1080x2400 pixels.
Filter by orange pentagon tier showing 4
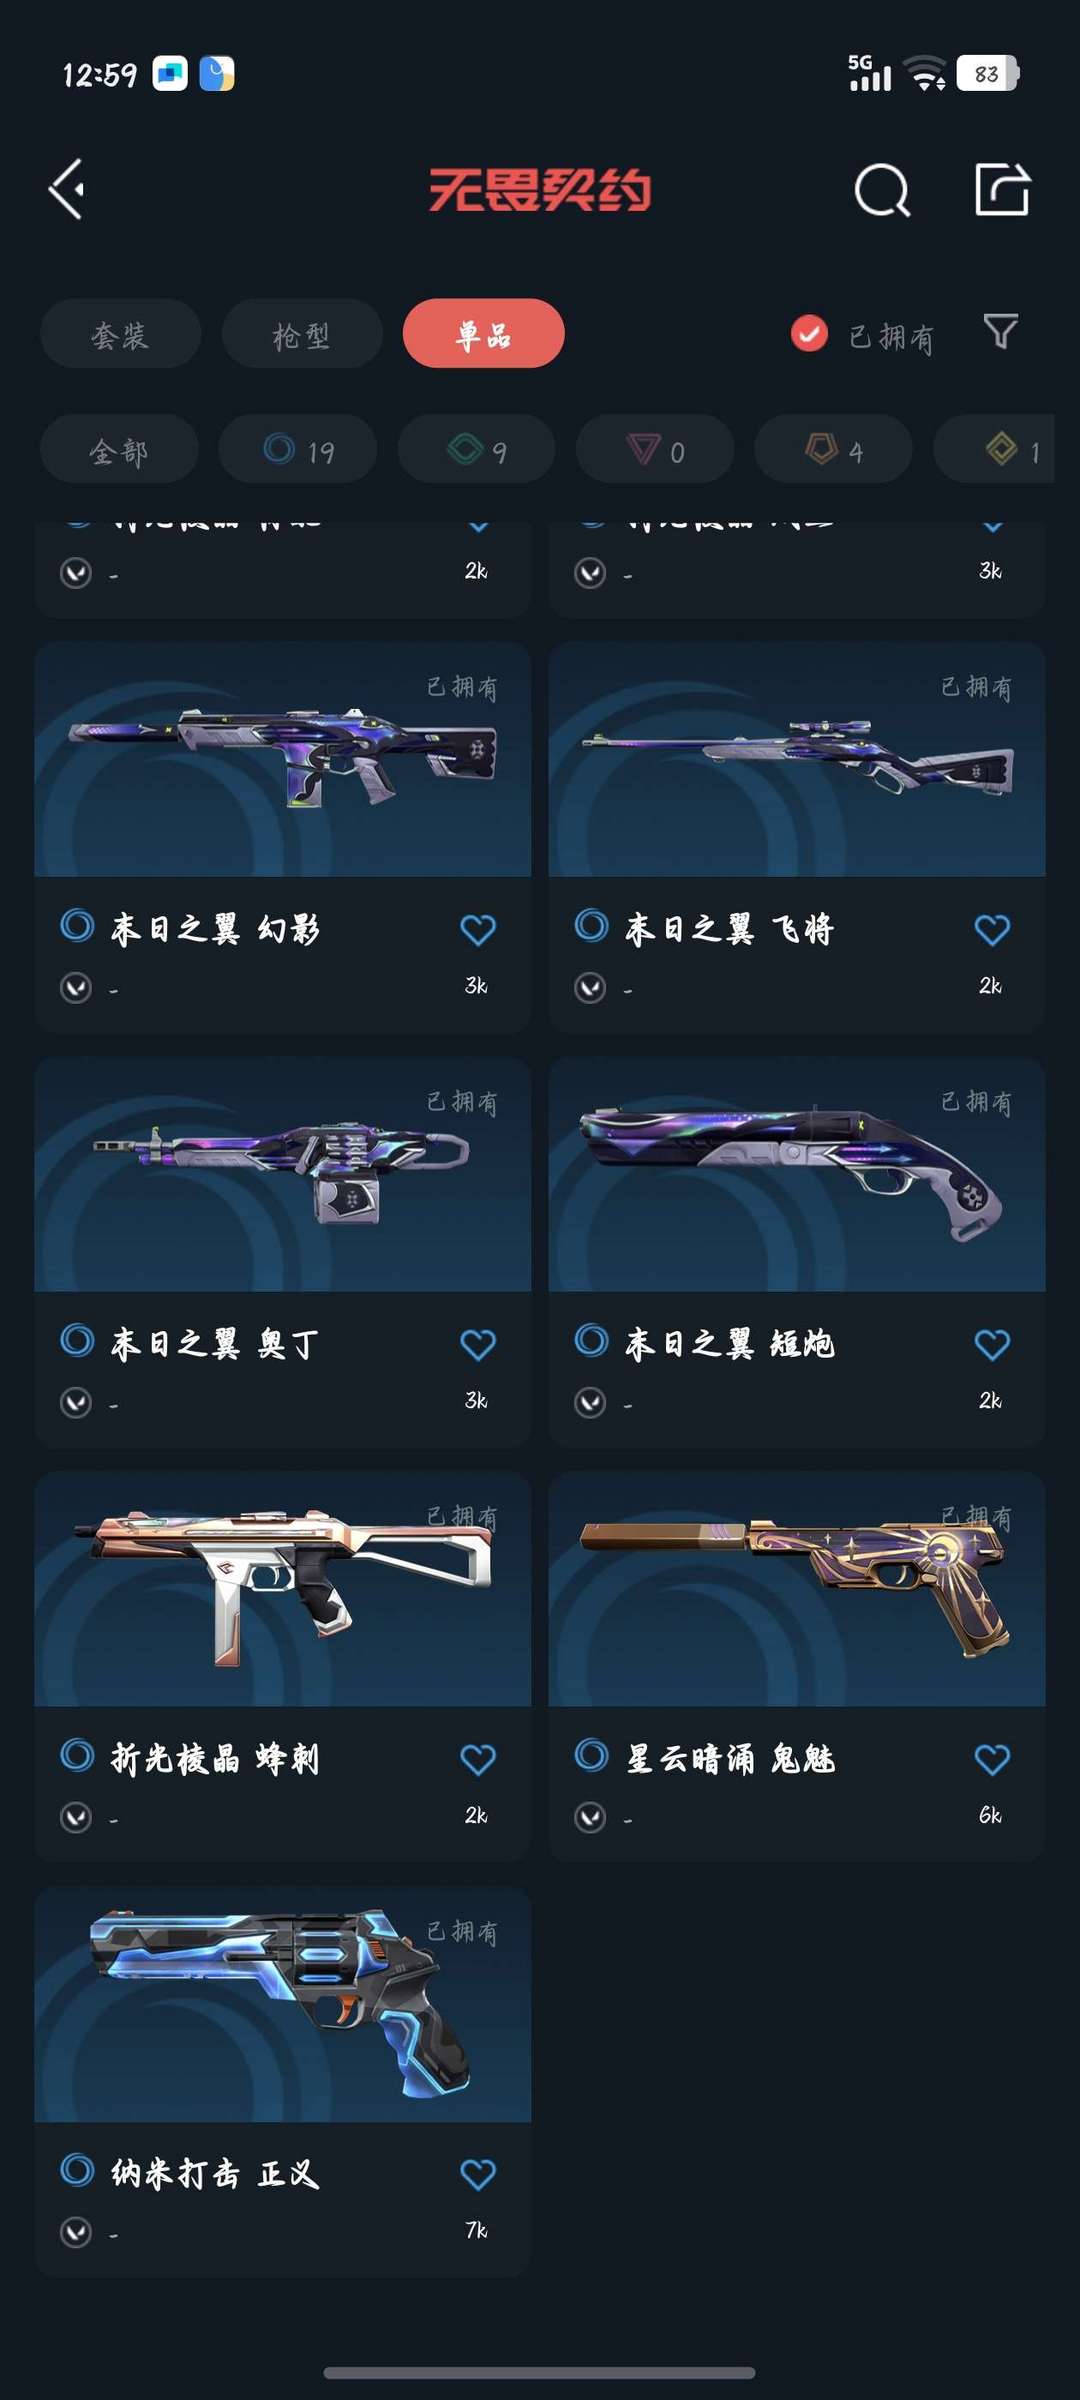[x=834, y=450]
